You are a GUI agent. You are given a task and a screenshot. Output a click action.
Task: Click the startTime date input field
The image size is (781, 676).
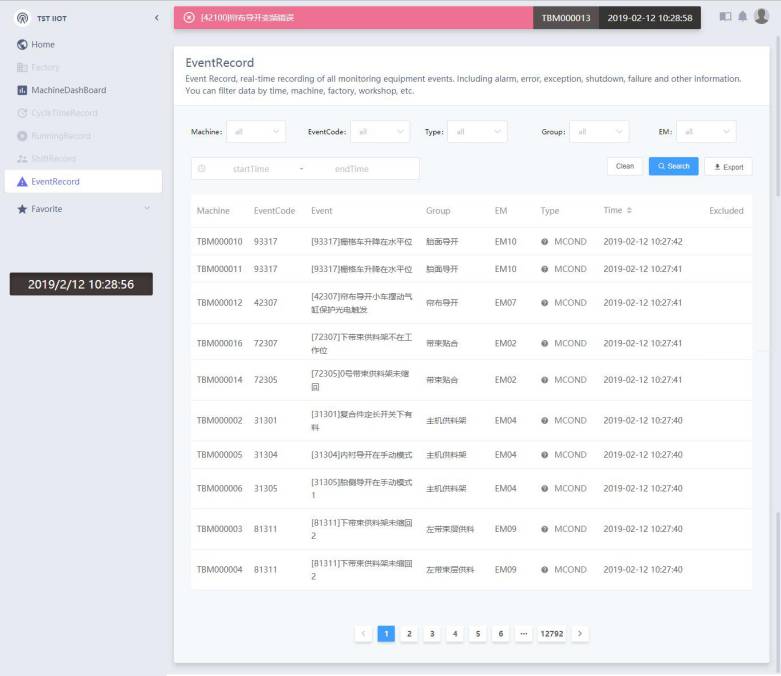point(251,169)
